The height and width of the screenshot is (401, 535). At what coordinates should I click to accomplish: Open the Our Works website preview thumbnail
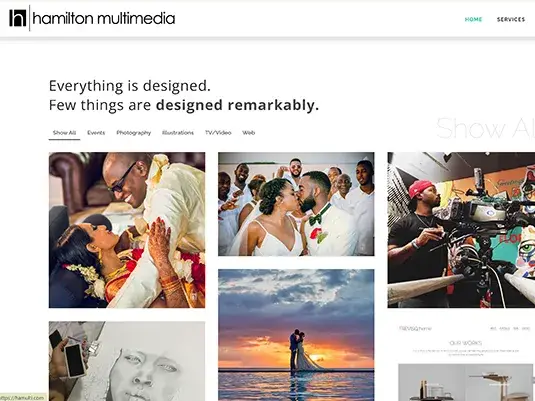tap(461, 361)
